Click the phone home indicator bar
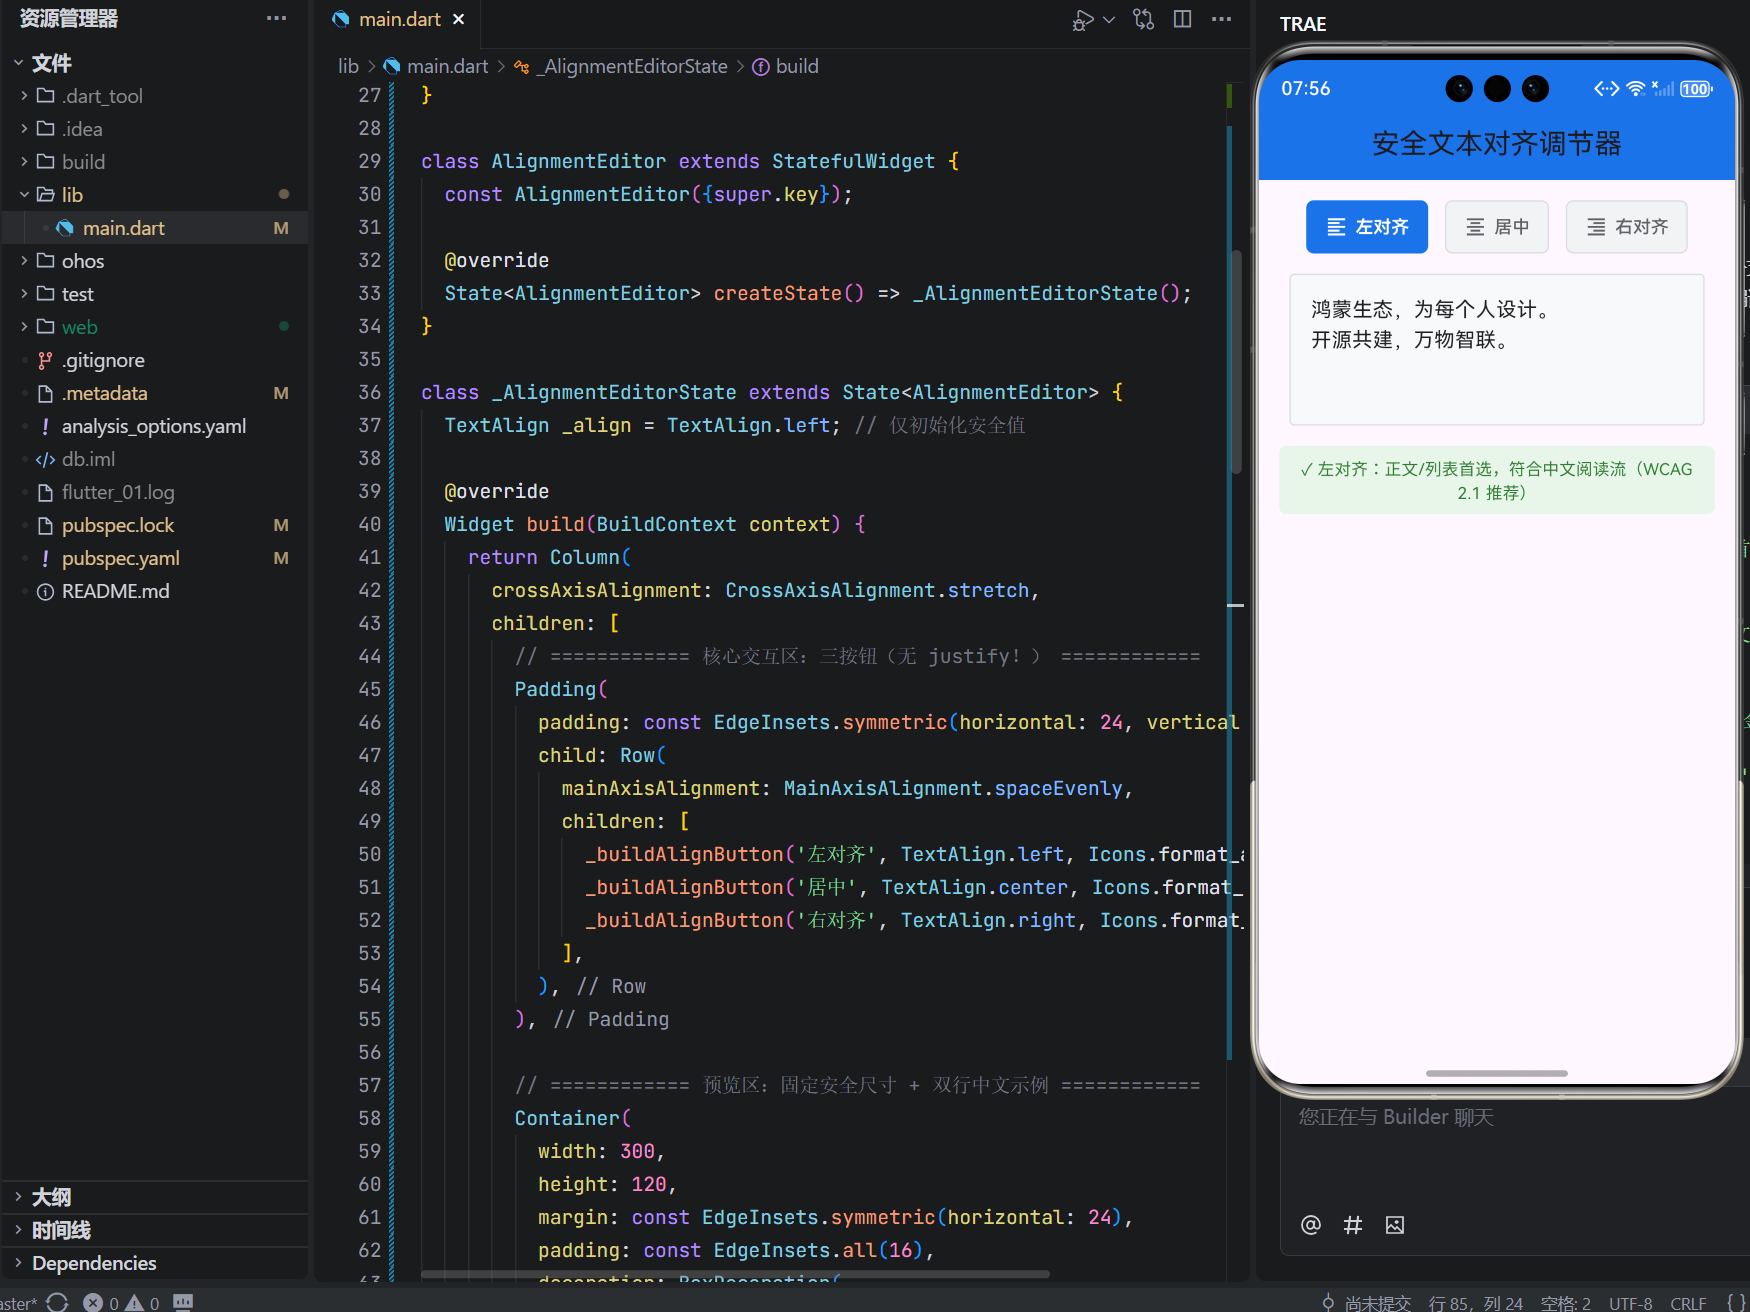Viewport: 1750px width, 1312px height. tap(1496, 1073)
